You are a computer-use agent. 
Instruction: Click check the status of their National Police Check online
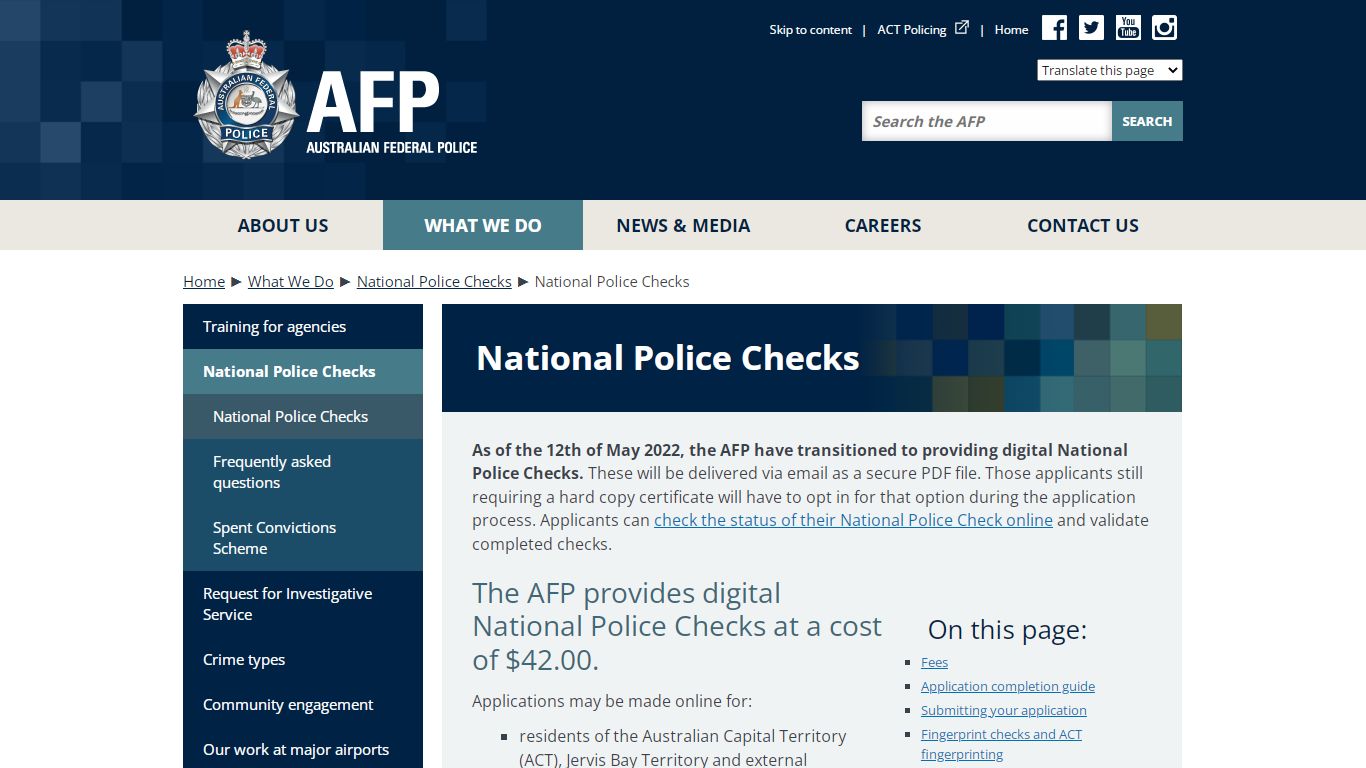pos(853,520)
